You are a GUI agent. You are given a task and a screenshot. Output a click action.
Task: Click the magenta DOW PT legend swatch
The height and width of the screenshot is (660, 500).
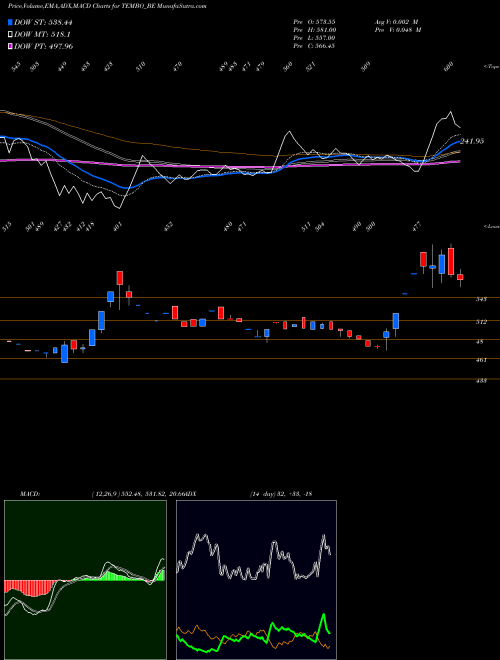pyautogui.click(x=10, y=46)
